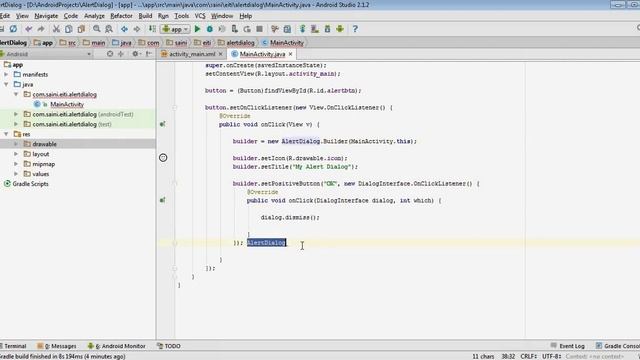Click the AVD Manager icon
Image resolution: width=640 pixels, height=360 pixels.
315,29
